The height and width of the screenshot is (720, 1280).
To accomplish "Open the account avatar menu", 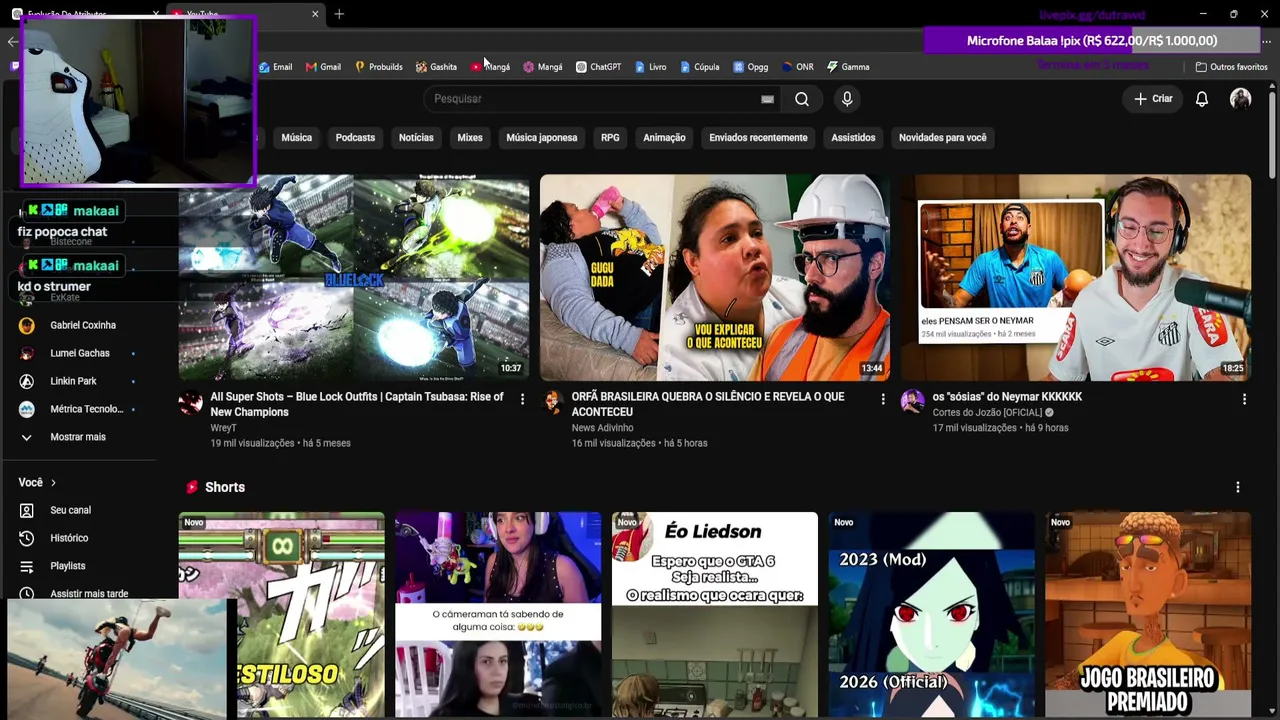I will (1240, 99).
